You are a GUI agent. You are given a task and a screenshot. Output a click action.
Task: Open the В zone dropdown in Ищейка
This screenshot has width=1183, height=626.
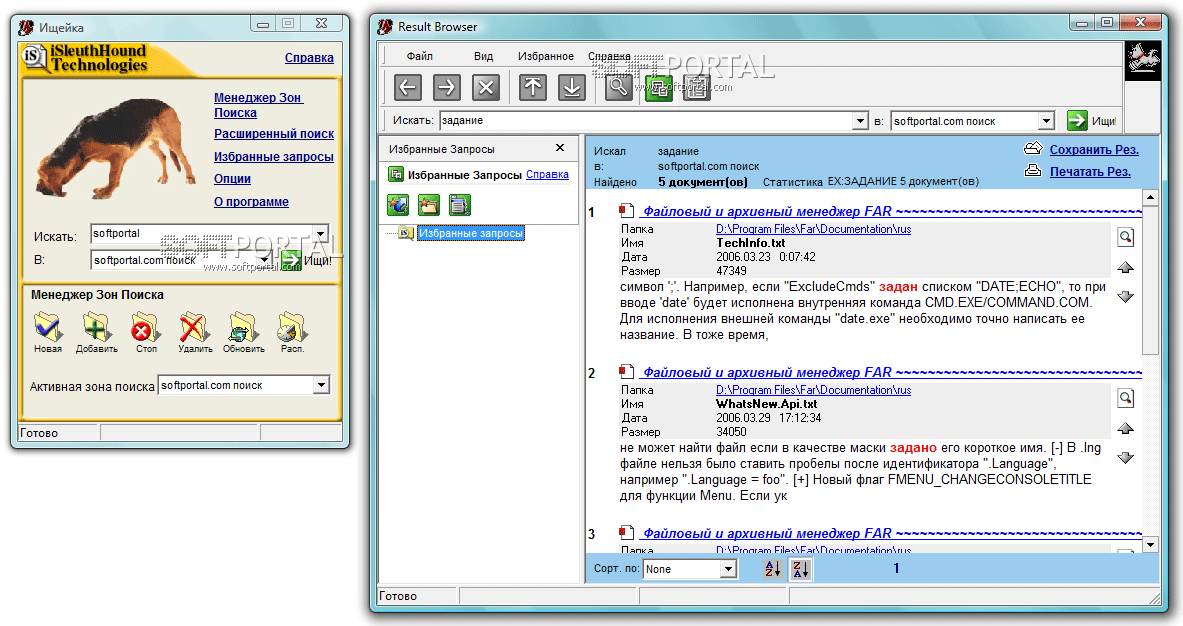(265, 260)
